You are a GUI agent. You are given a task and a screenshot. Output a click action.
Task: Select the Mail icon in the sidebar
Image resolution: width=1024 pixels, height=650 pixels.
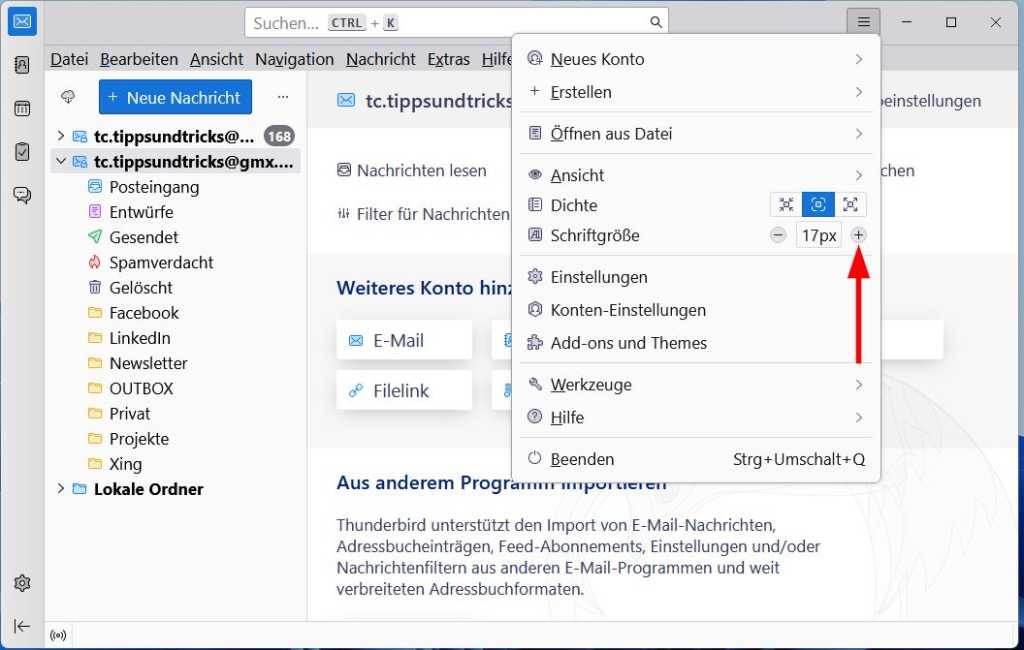coord(22,21)
